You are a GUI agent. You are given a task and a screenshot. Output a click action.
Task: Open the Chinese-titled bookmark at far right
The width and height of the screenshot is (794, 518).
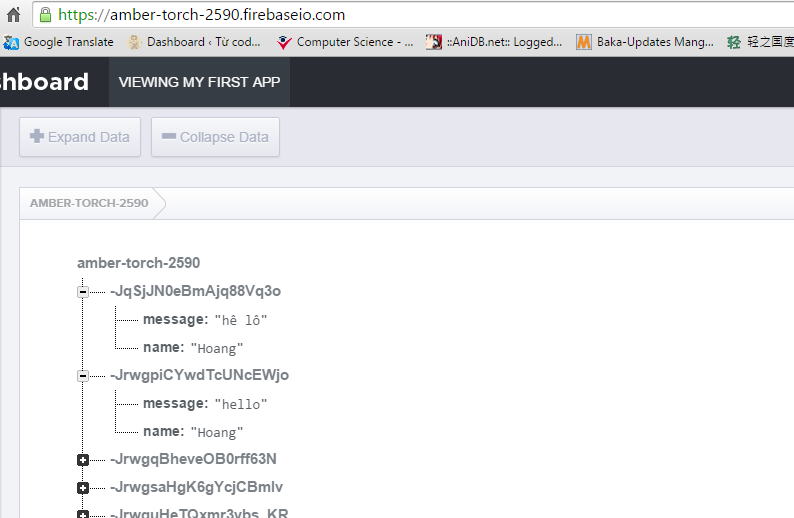click(759, 42)
